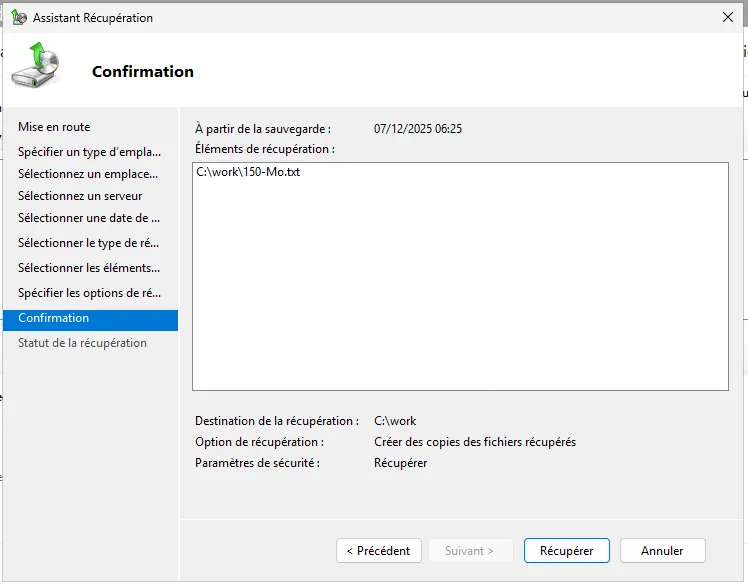The image size is (748, 585).
Task: Click the recovery disk icon beside Confirmation heading
Action: tap(35, 66)
